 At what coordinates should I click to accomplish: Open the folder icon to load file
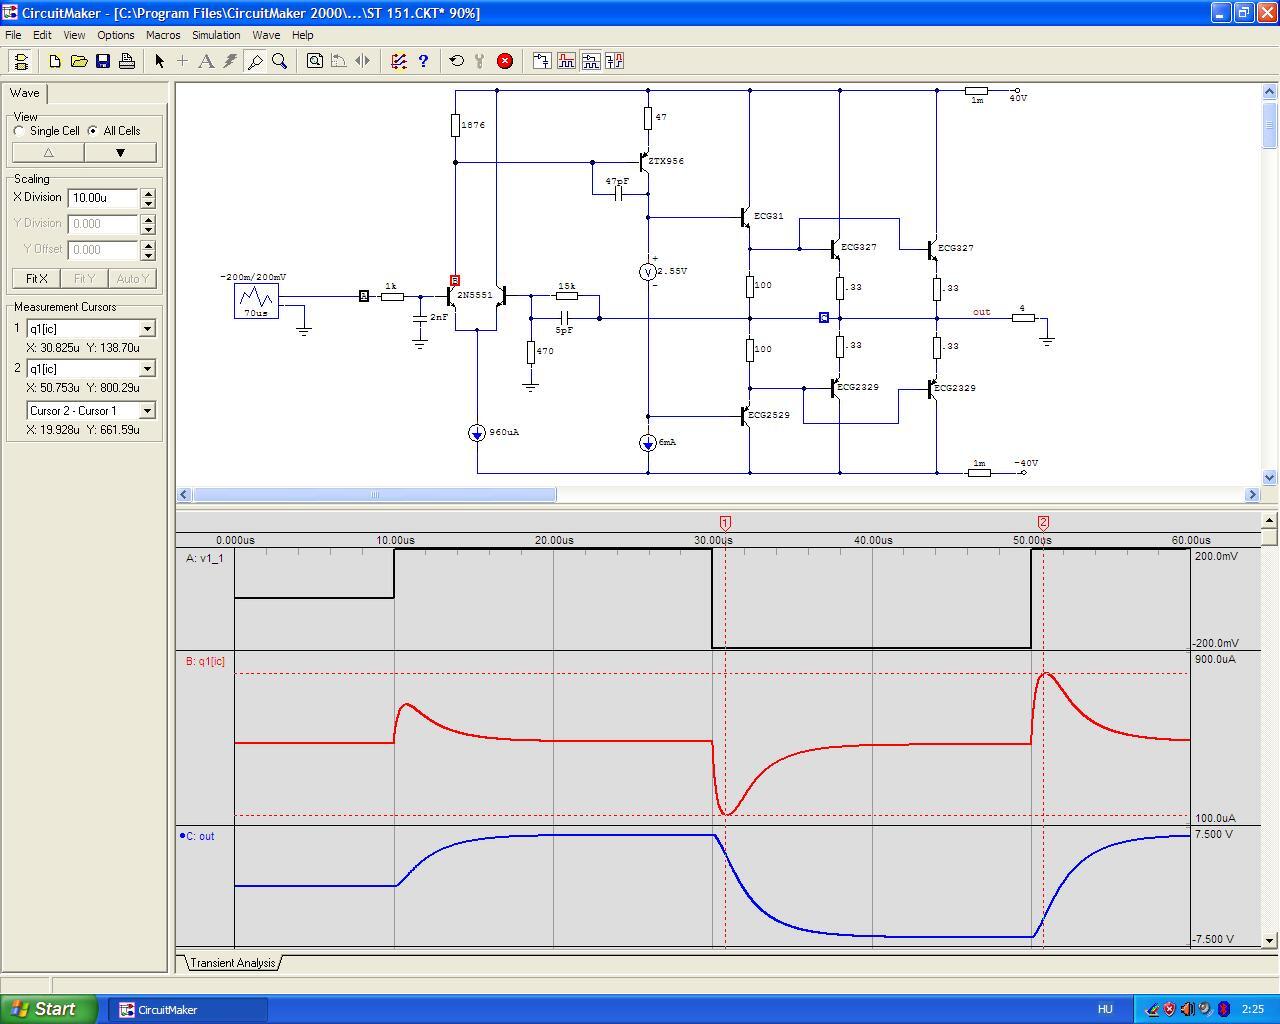[79, 61]
